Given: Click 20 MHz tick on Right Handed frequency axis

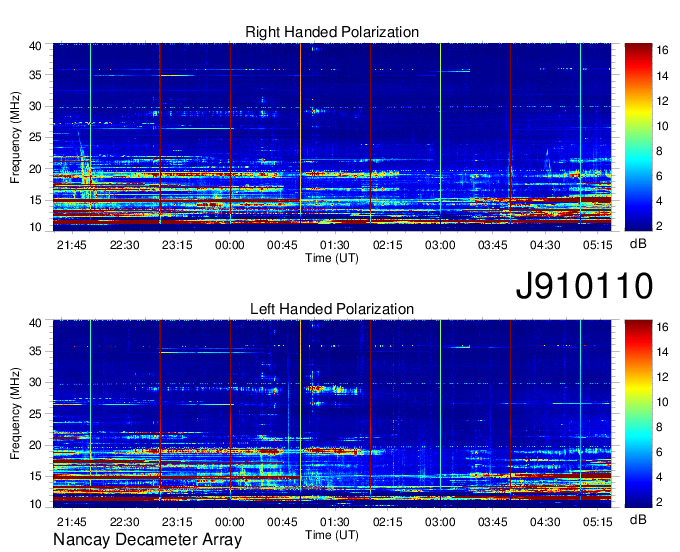Looking at the screenshot, I should pos(35,169).
